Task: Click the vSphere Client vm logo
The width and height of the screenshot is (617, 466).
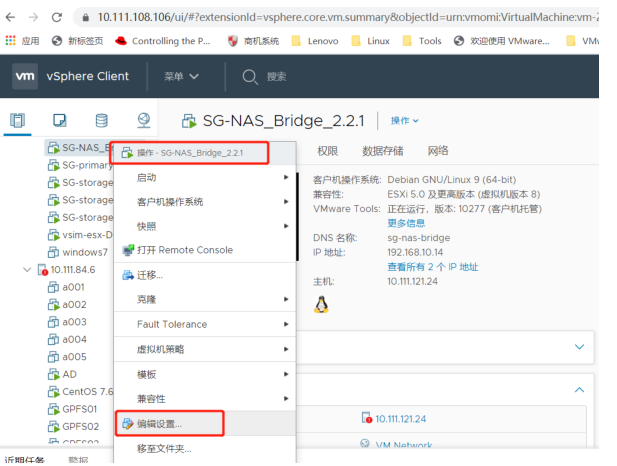Action: 26,77
